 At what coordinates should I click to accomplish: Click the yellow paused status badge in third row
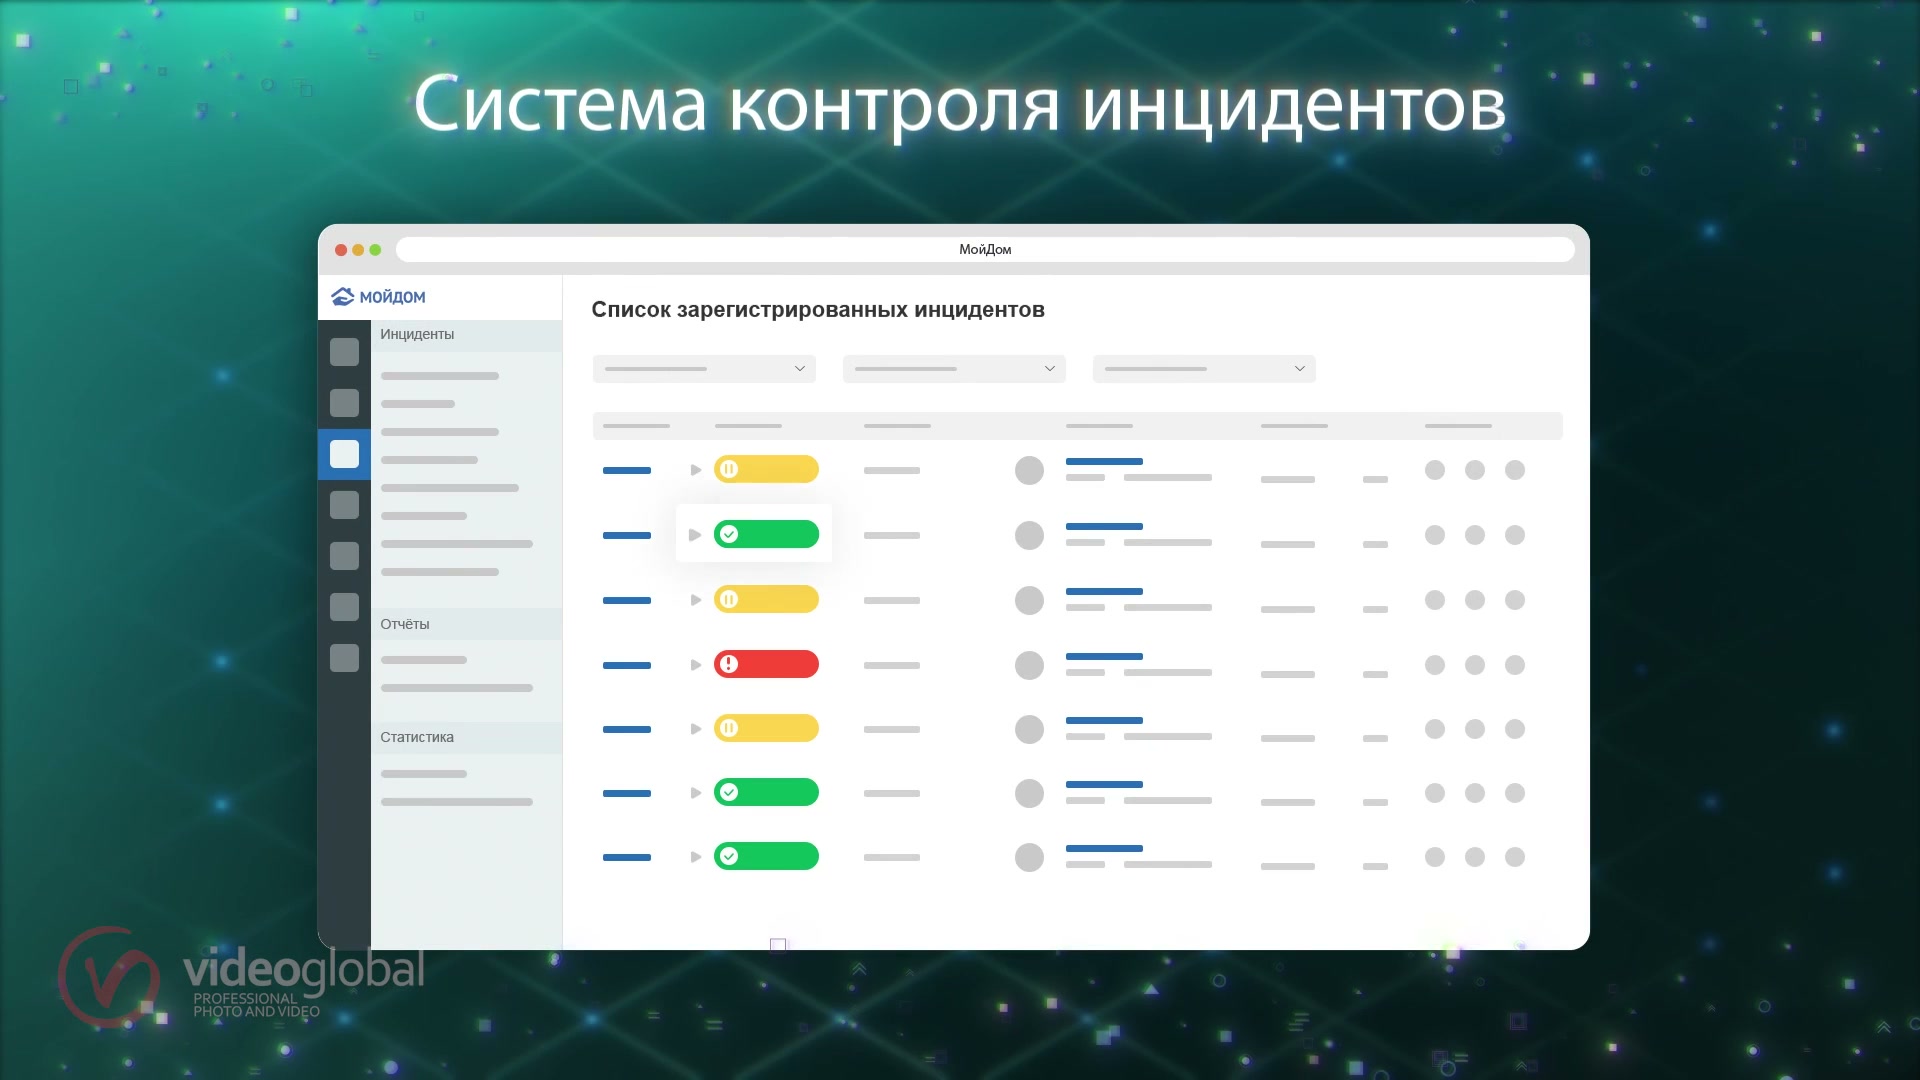pyautogui.click(x=766, y=599)
